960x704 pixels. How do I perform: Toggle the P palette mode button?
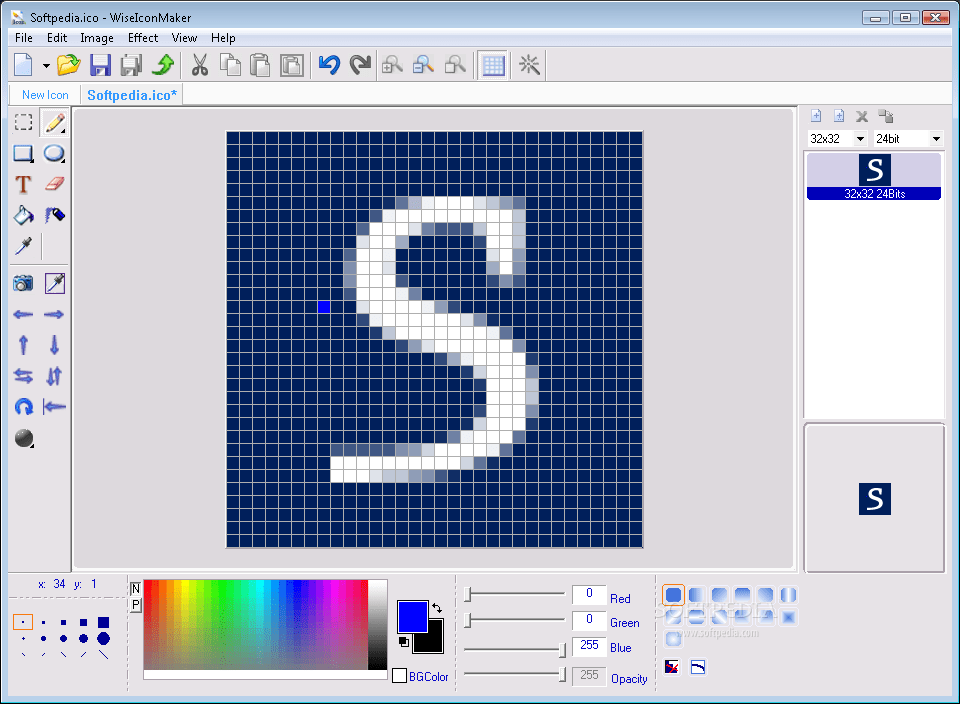click(136, 605)
